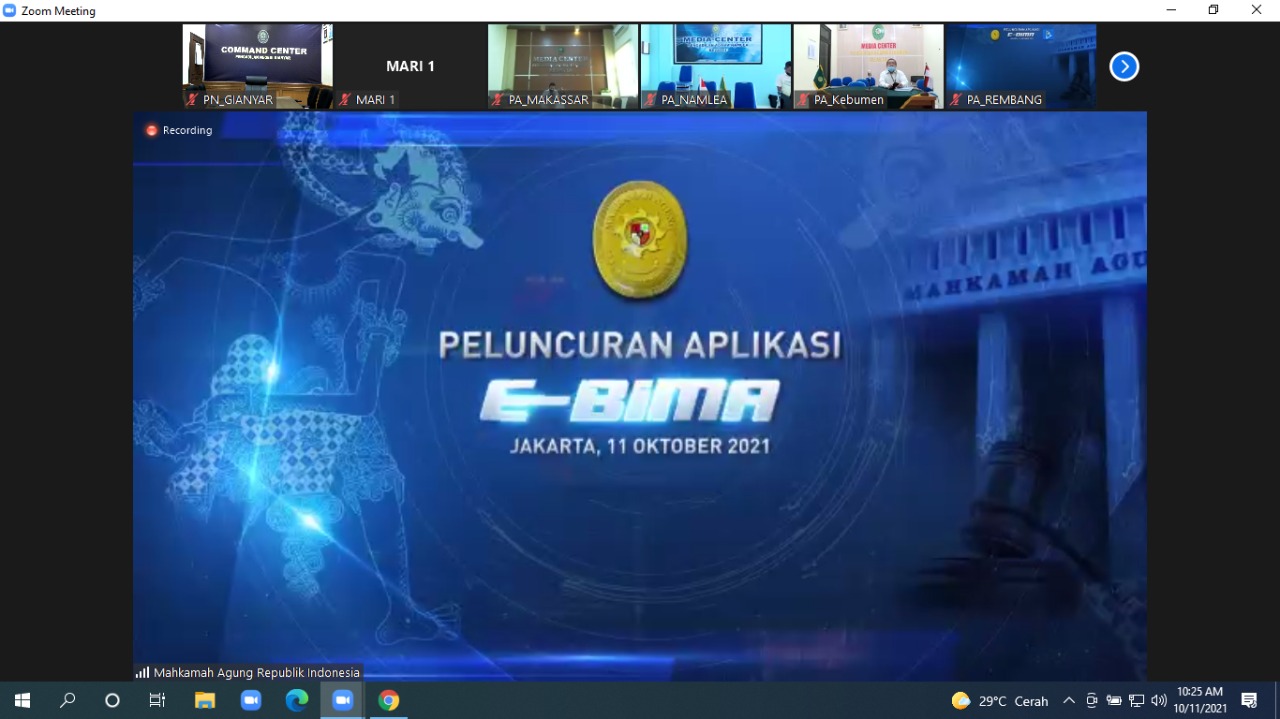Open the clock showing 10:25 AM
Viewport: 1280px width, 719px height.
[x=1200, y=700]
